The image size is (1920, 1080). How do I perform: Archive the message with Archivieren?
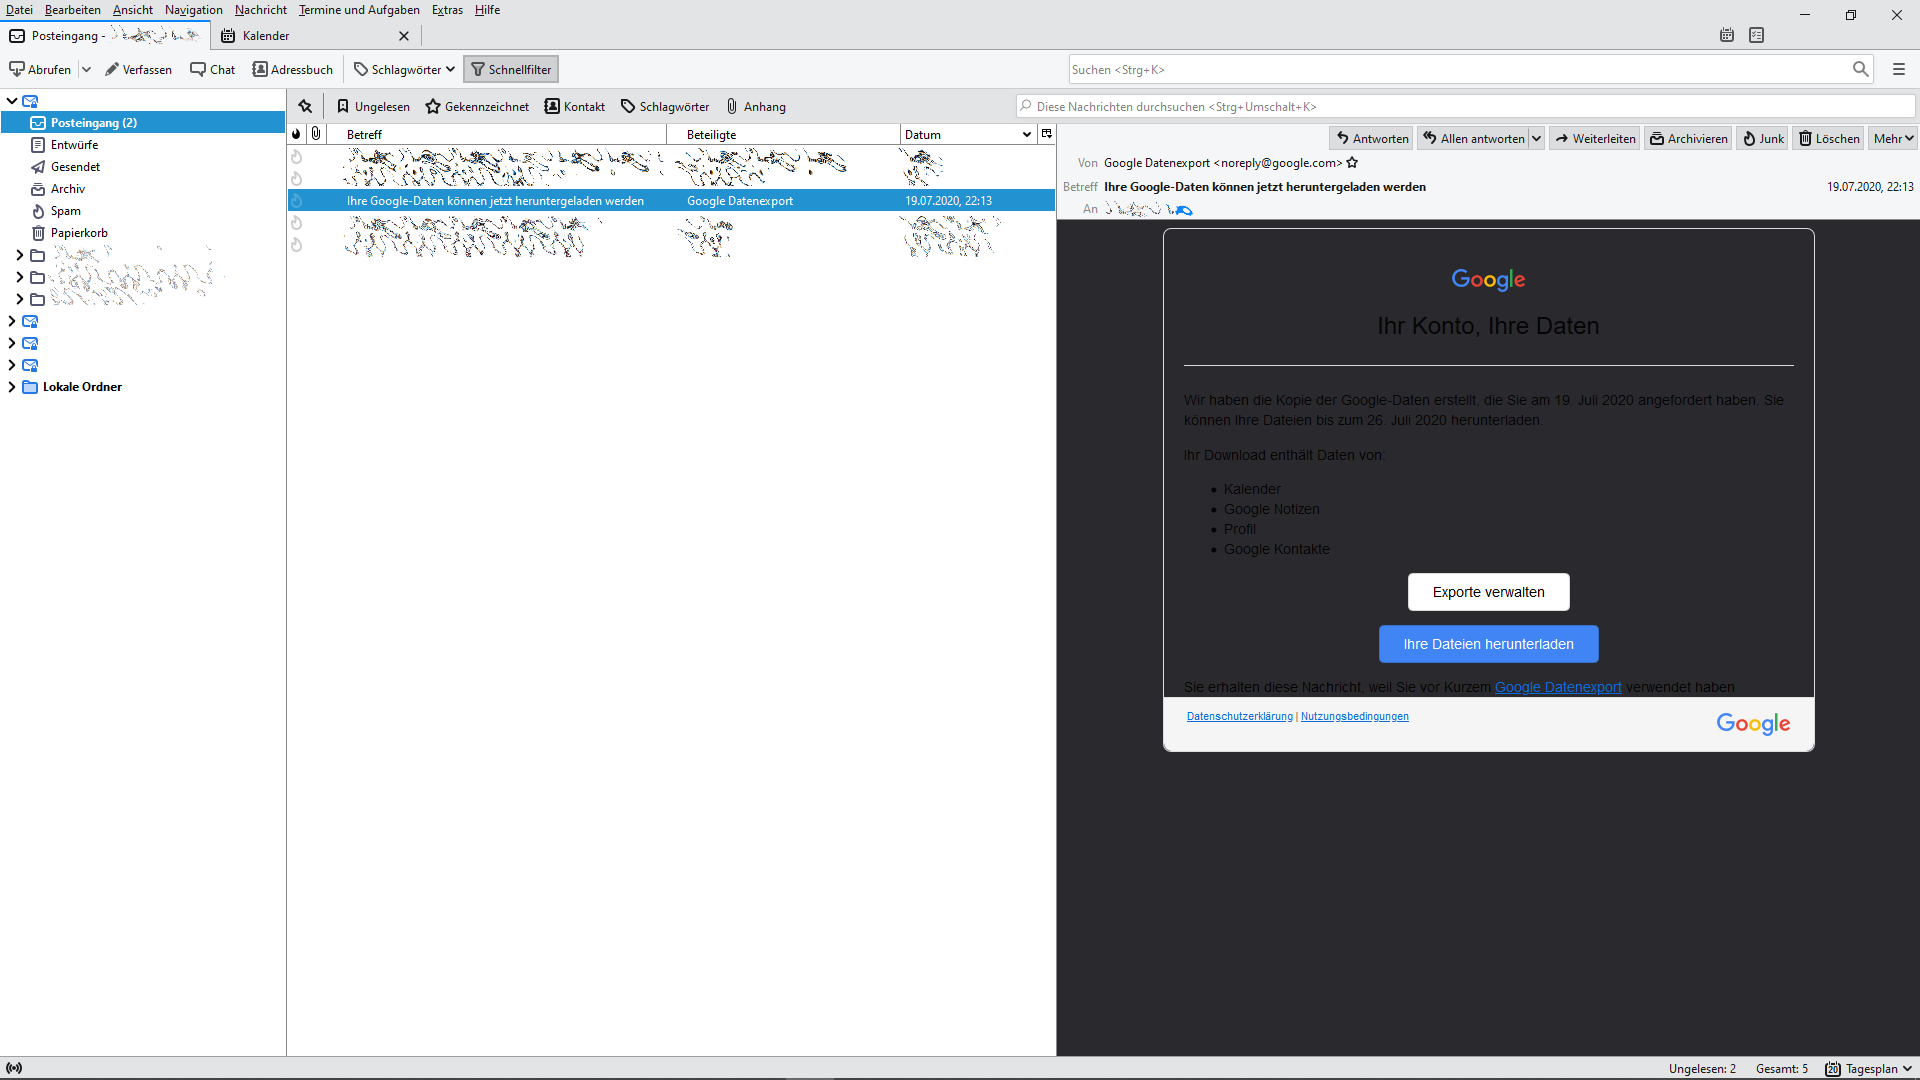click(1688, 139)
